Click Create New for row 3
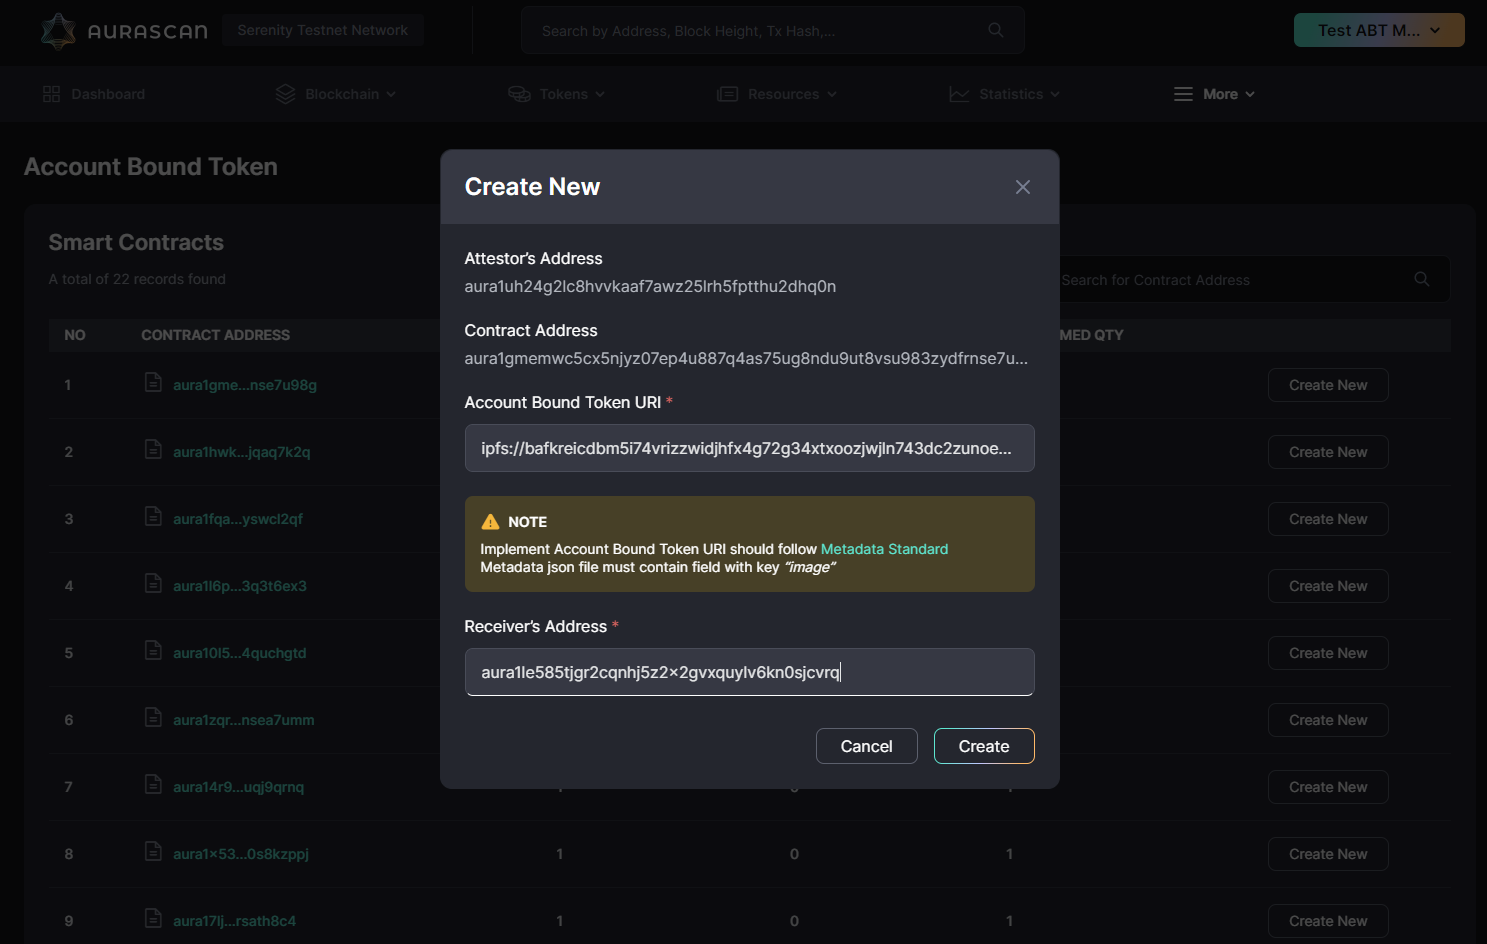Viewport: 1487px width, 944px height. 1328,519
